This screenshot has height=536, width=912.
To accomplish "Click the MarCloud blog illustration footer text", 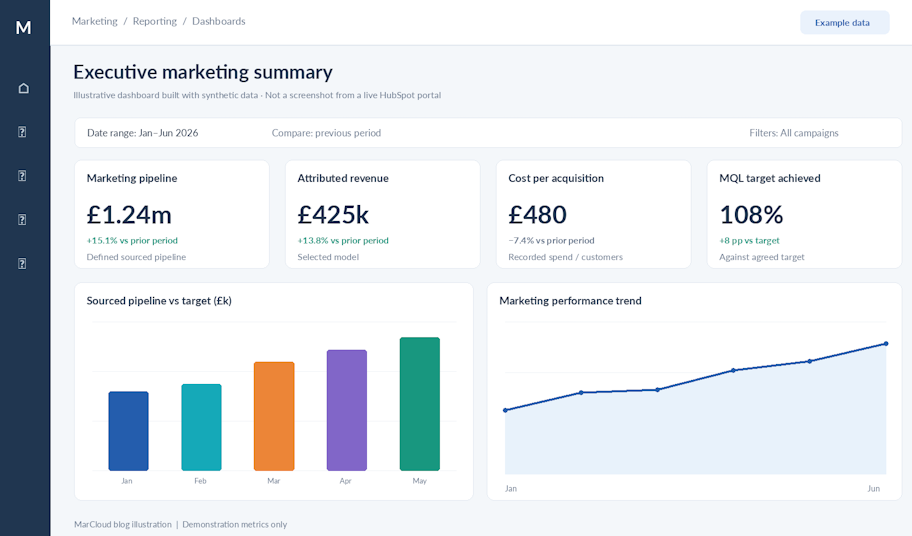I will (123, 524).
